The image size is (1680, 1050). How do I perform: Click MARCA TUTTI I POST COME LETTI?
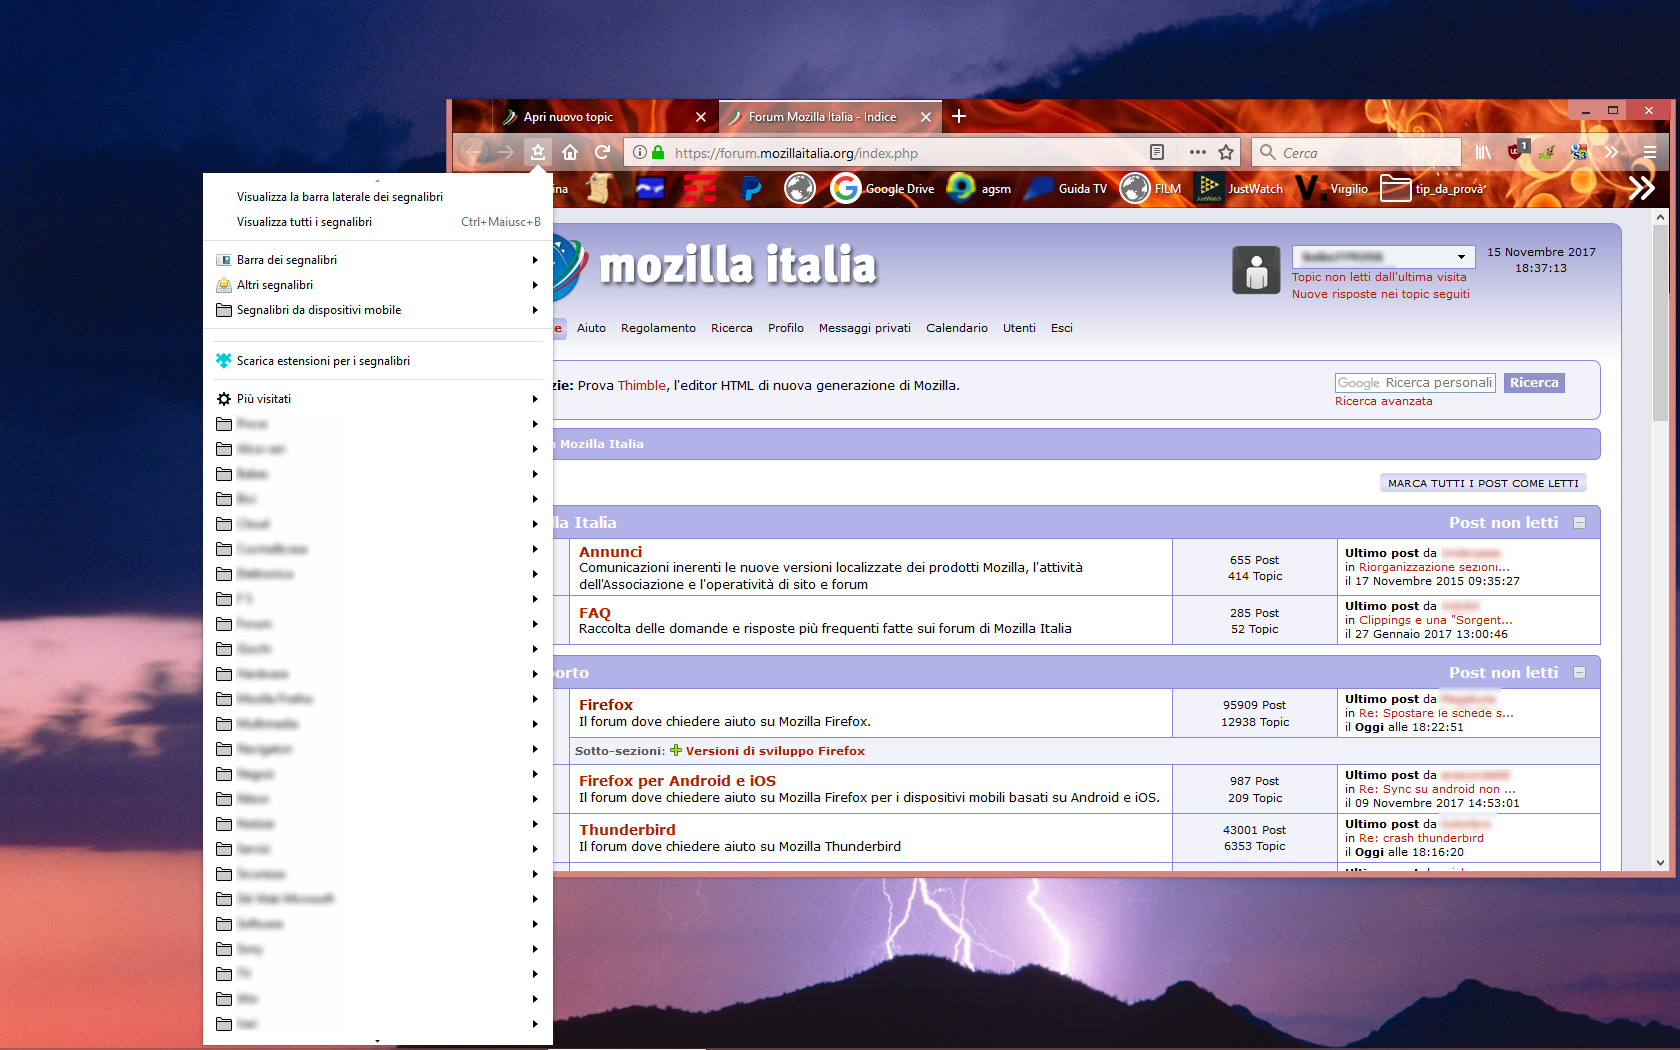tap(1483, 483)
